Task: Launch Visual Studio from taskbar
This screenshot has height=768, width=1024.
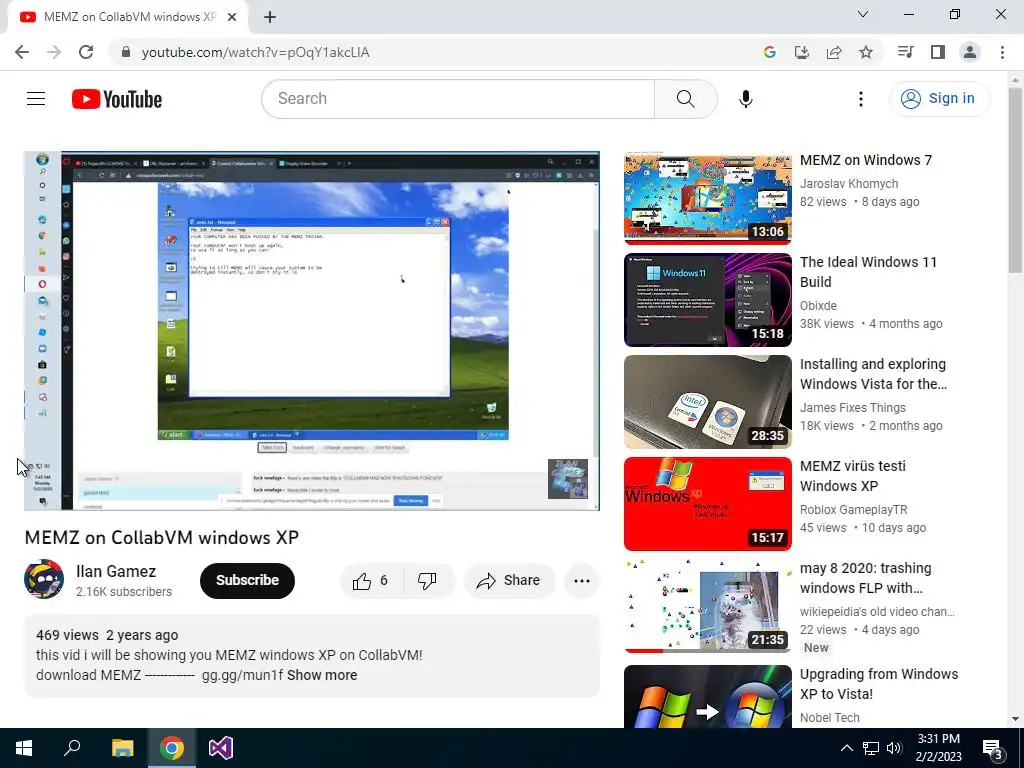Action: [221, 748]
